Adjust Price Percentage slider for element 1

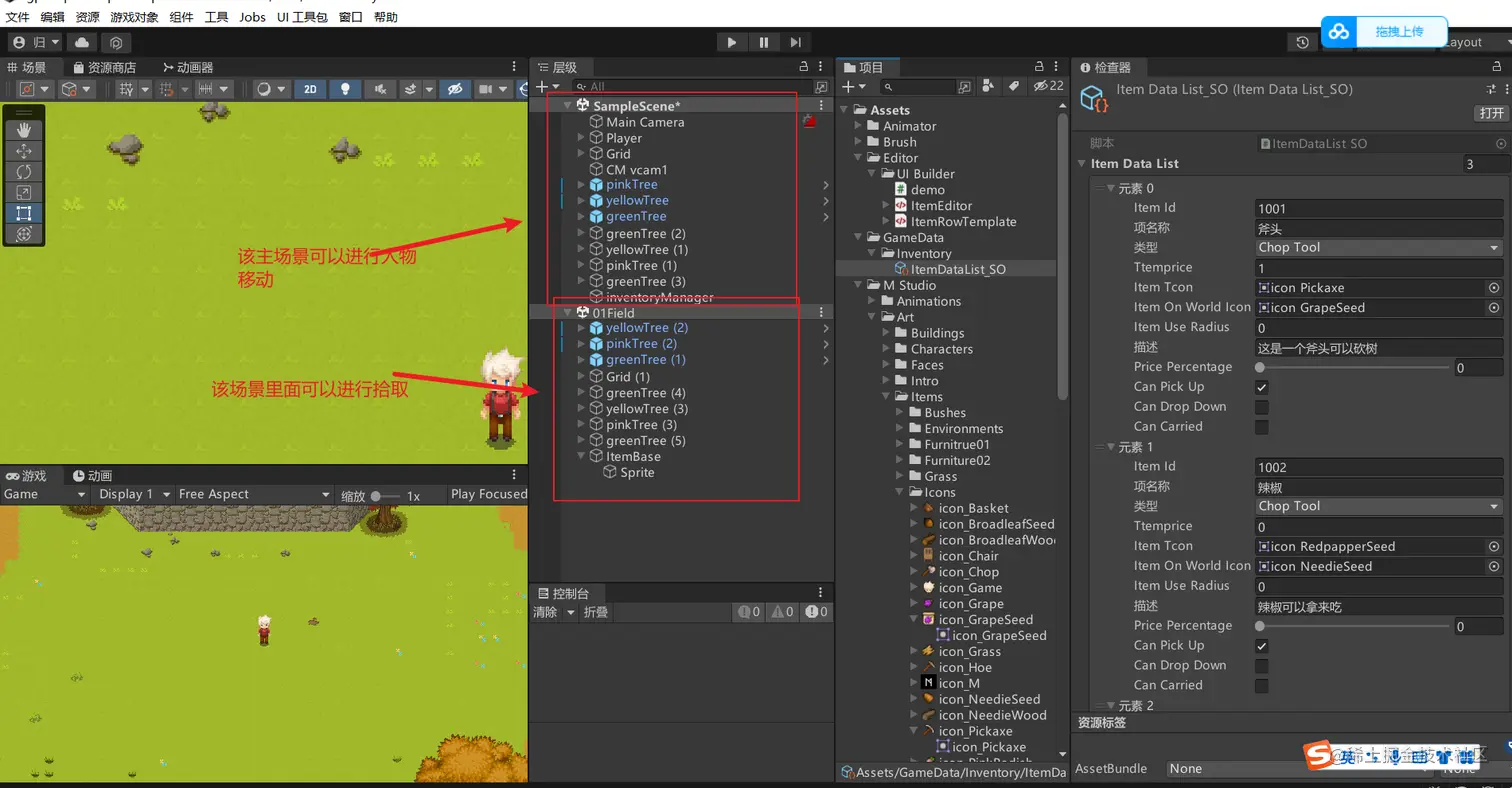[x=1353, y=626]
